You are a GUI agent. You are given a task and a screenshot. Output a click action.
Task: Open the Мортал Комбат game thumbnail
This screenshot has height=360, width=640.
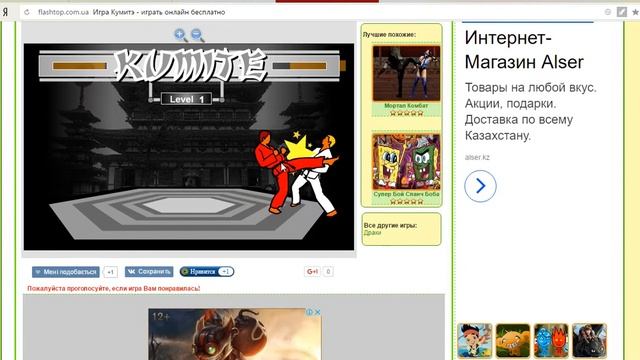pyautogui.click(x=406, y=73)
